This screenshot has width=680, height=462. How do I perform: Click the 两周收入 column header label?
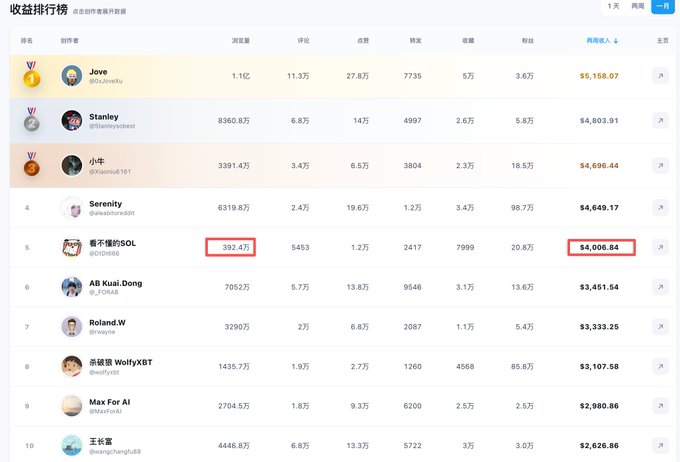598,41
